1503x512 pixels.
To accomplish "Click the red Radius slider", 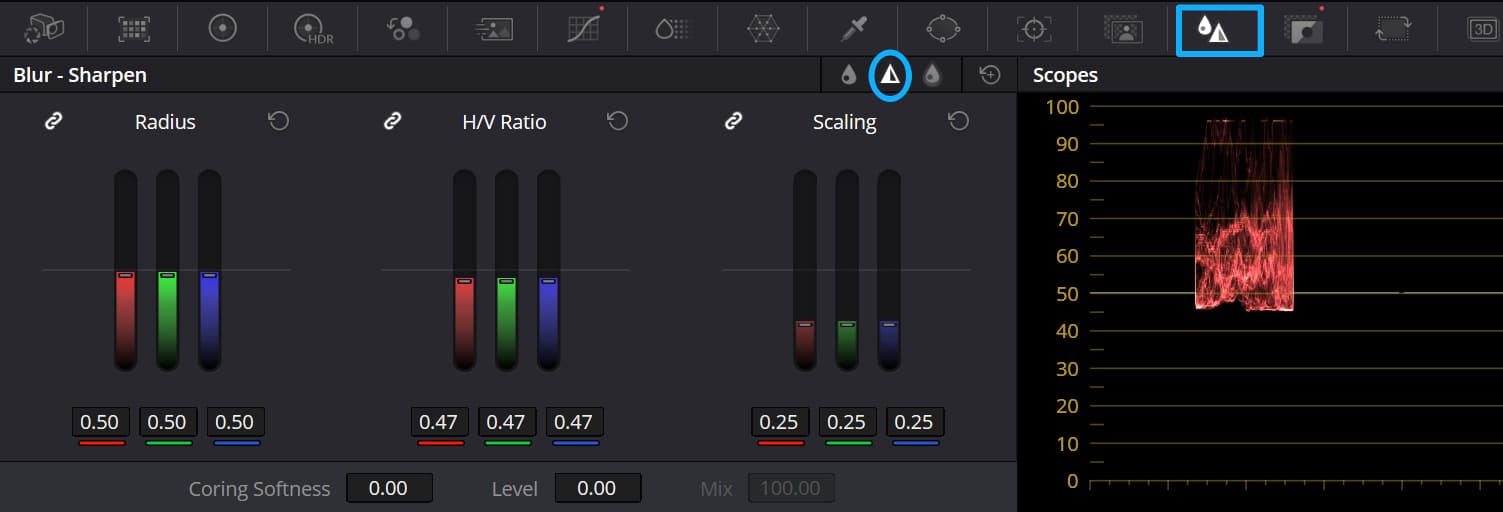I will (x=125, y=270).
